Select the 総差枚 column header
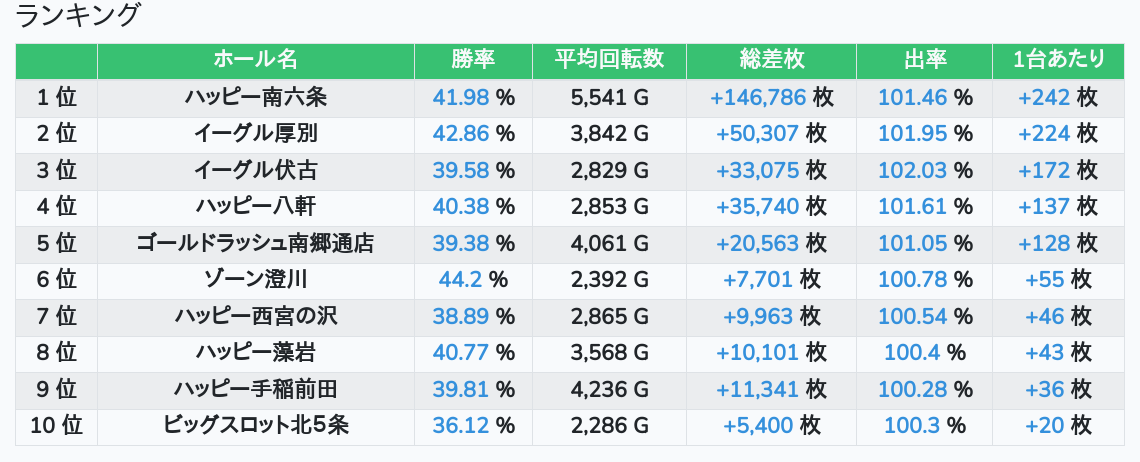 pyautogui.click(x=771, y=60)
